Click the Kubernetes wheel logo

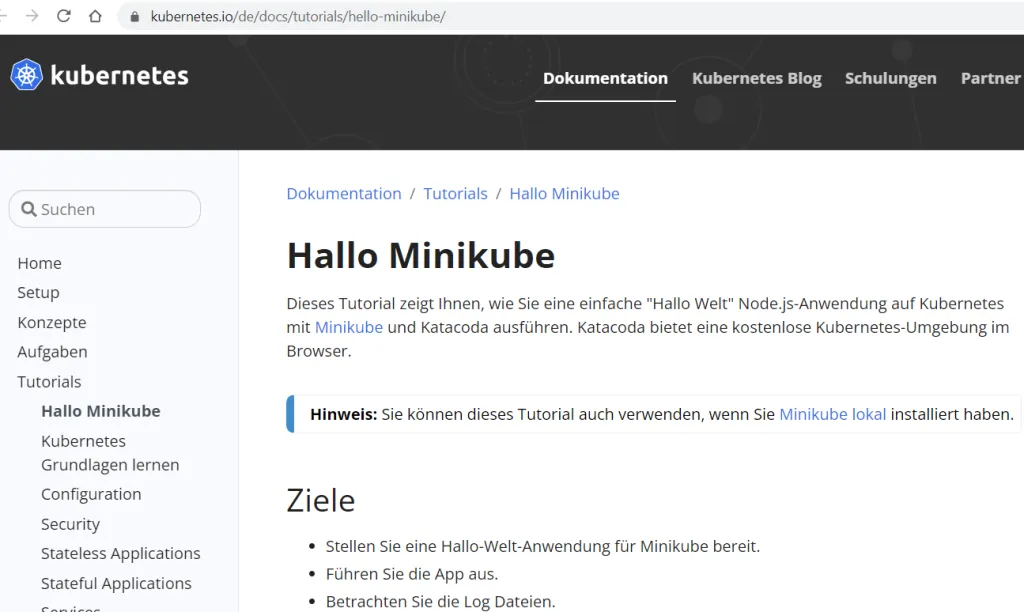click(x=27, y=75)
